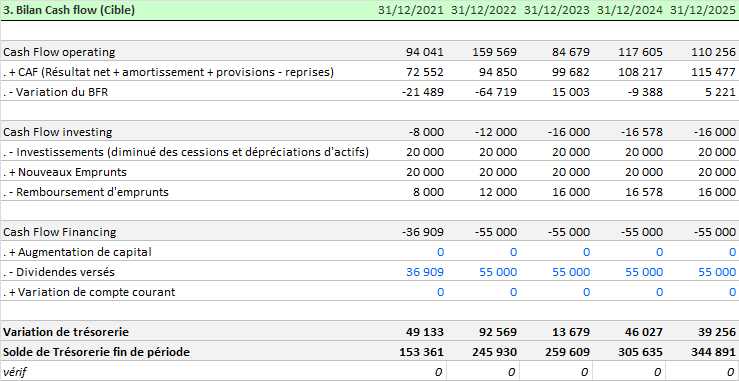Click the 31/12/2021 column header

(411, 10)
